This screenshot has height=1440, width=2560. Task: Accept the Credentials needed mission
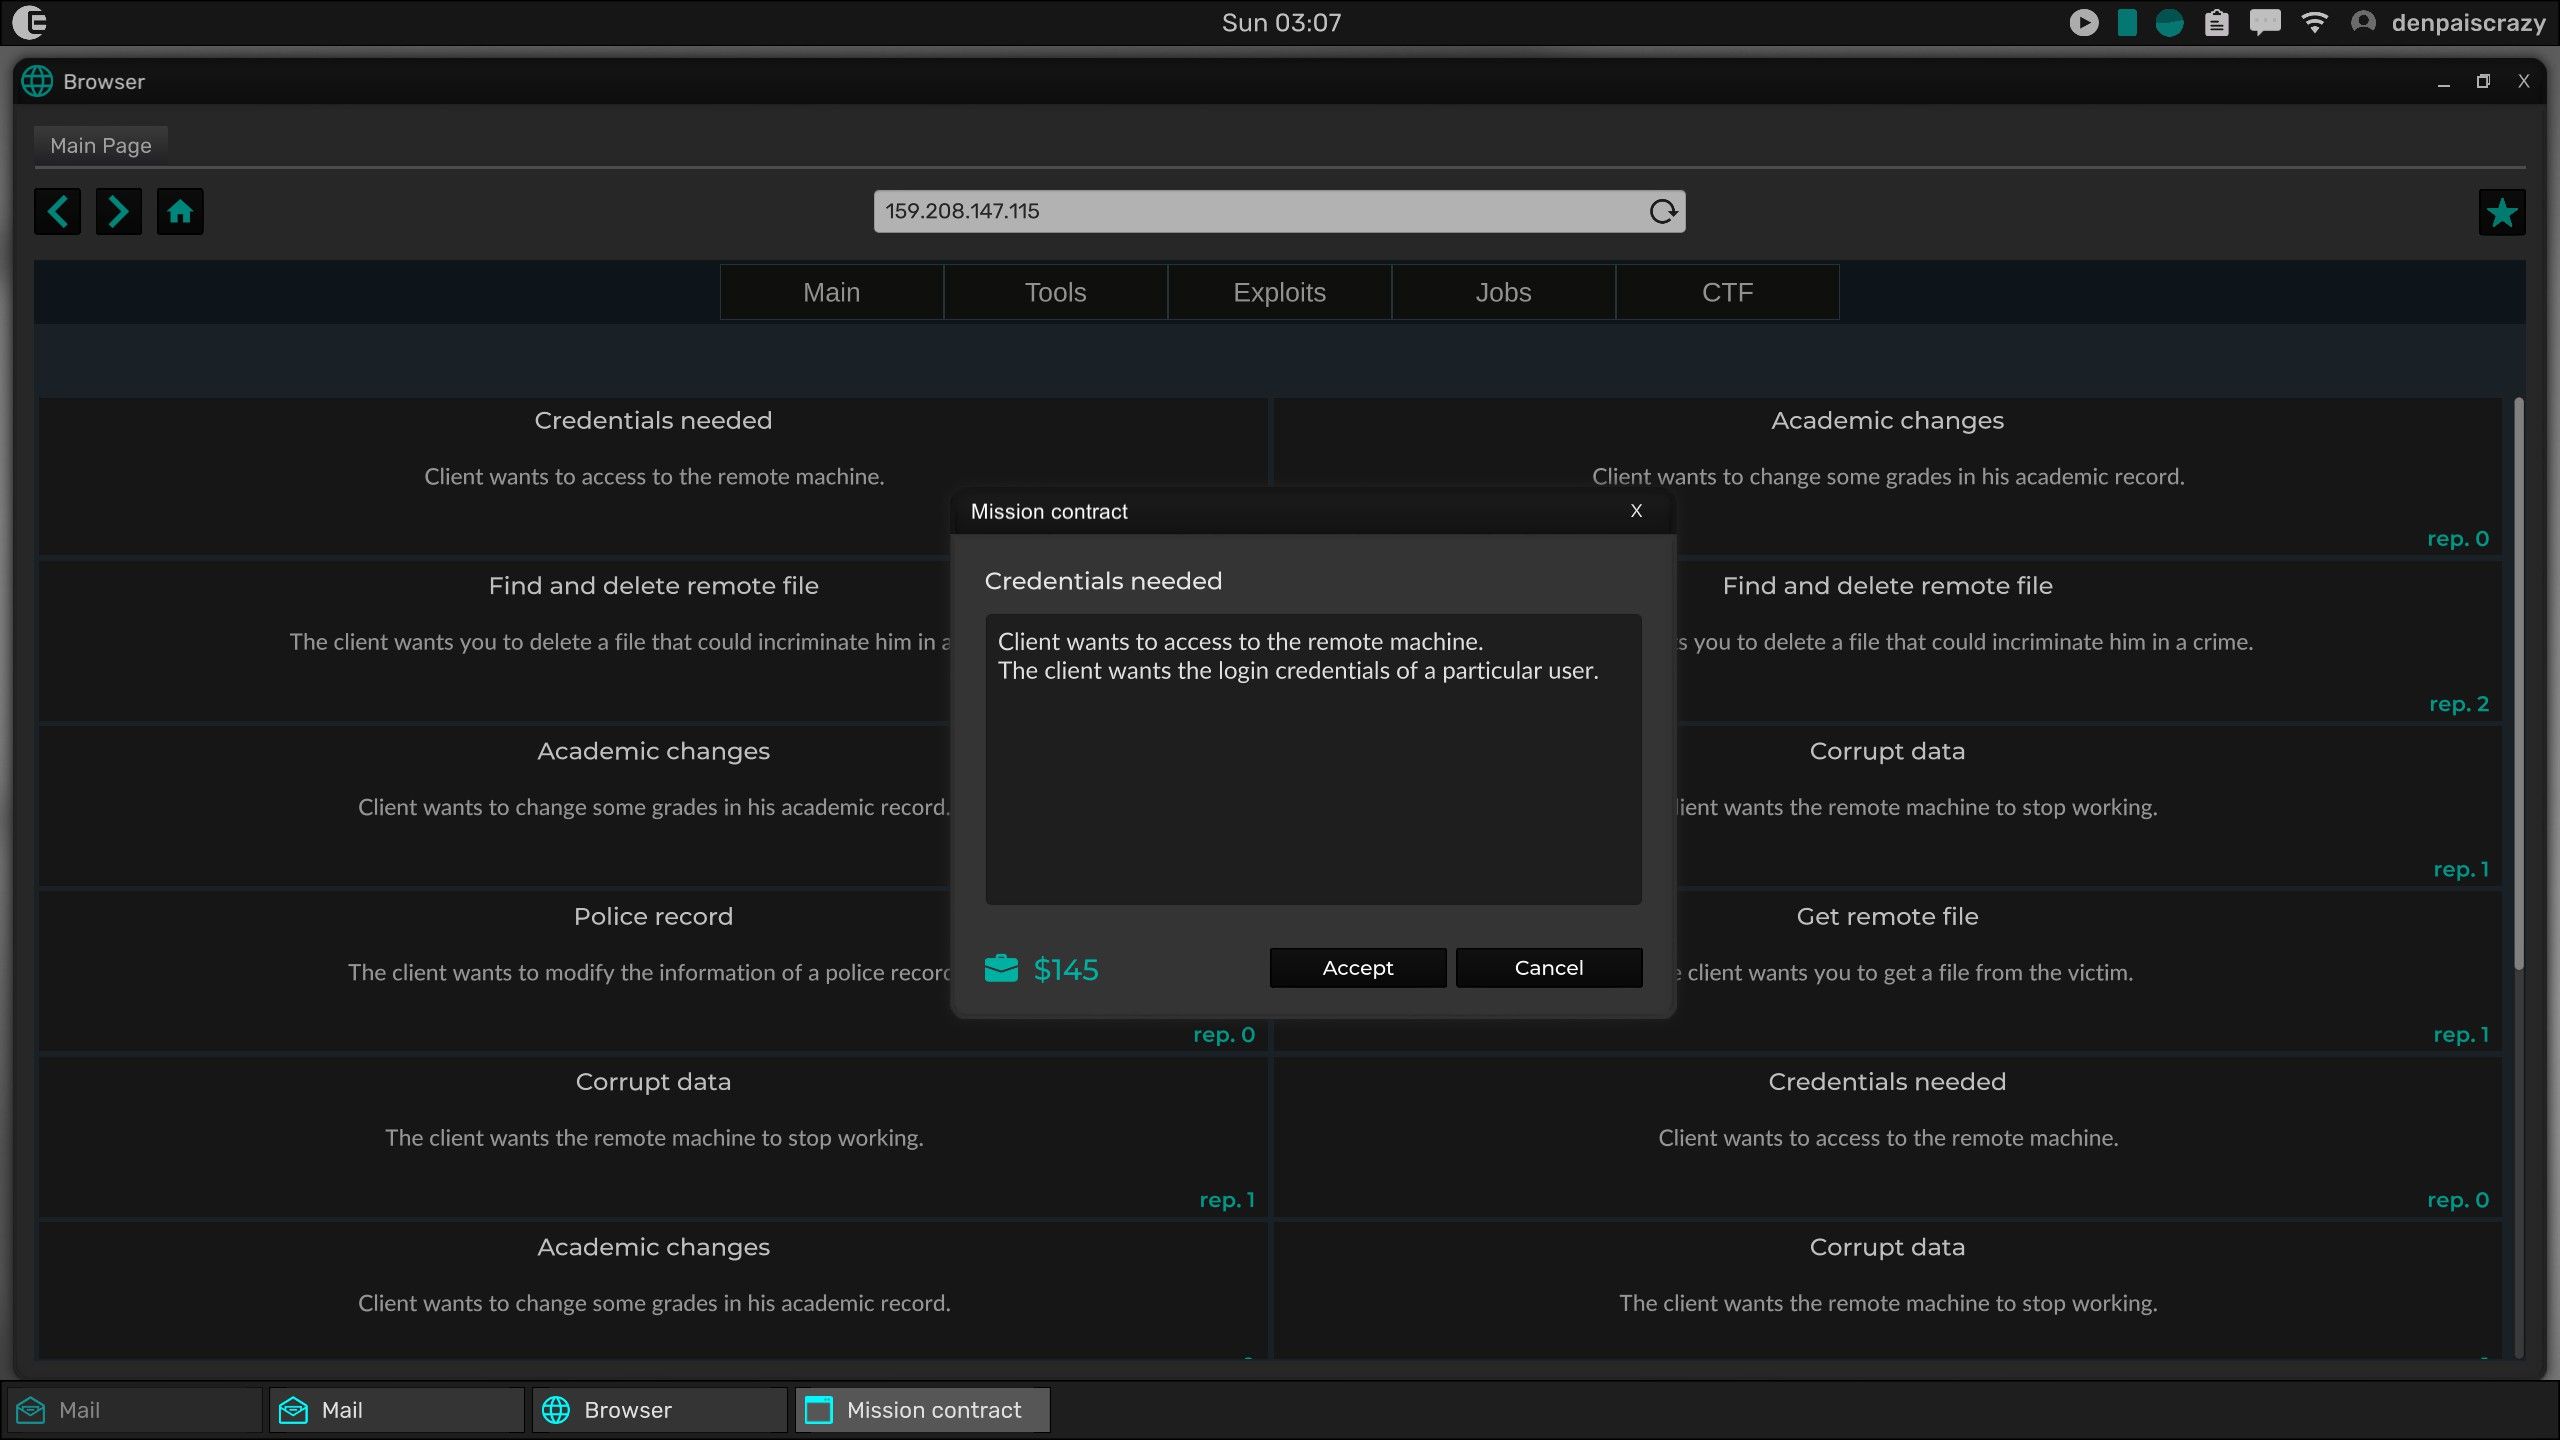pyautogui.click(x=1357, y=967)
